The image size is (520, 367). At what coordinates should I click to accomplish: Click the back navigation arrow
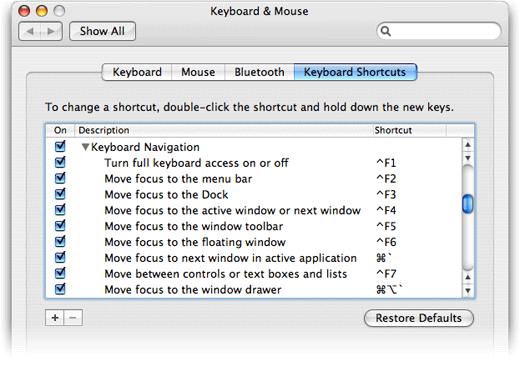tap(30, 31)
